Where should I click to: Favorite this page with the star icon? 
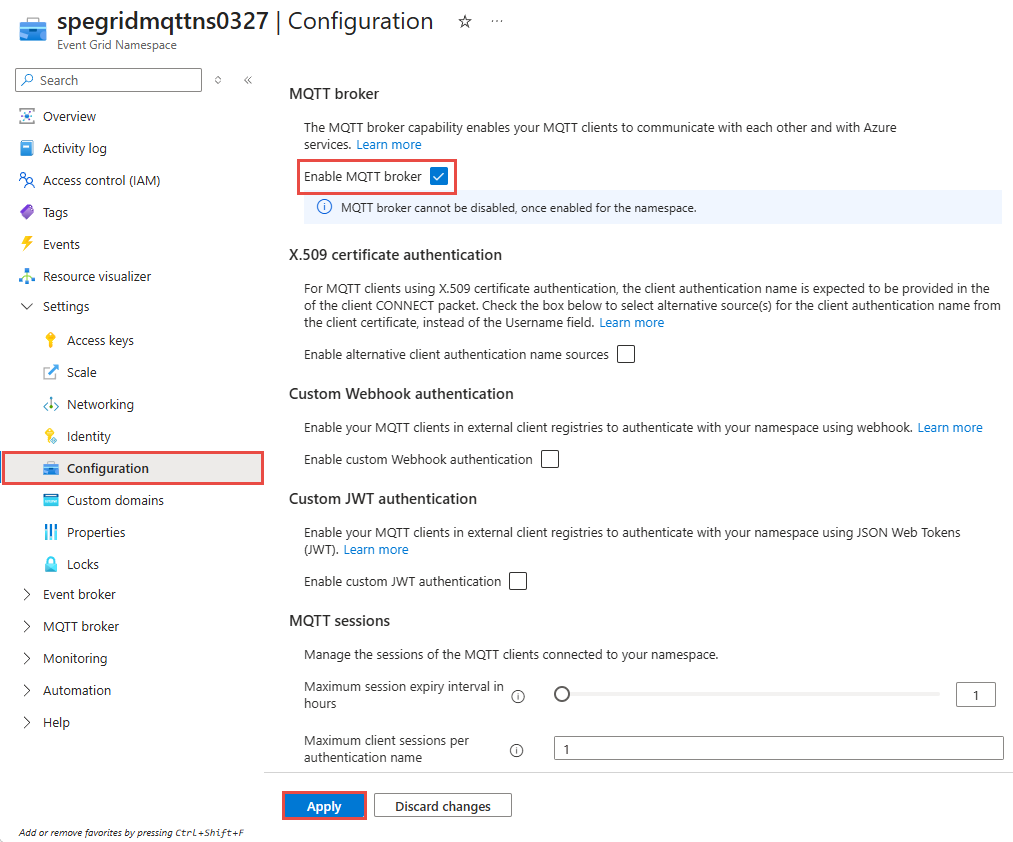click(x=465, y=22)
